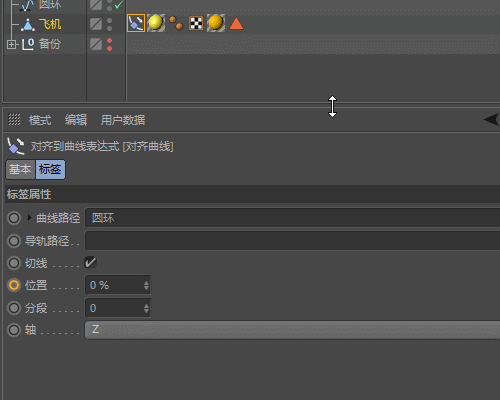The height and width of the screenshot is (400, 500).
Task: Click the 圆环 spline object icon
Action: click(27, 5)
